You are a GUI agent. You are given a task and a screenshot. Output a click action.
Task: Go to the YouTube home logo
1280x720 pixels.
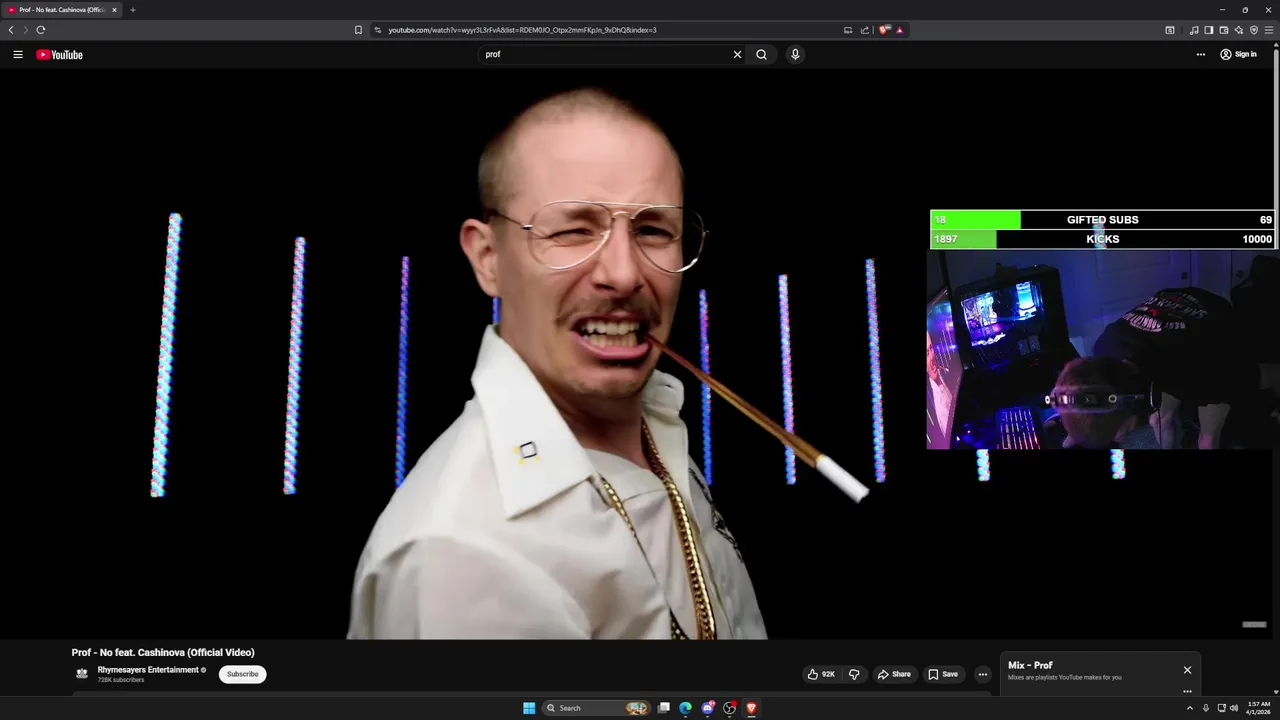click(60, 54)
